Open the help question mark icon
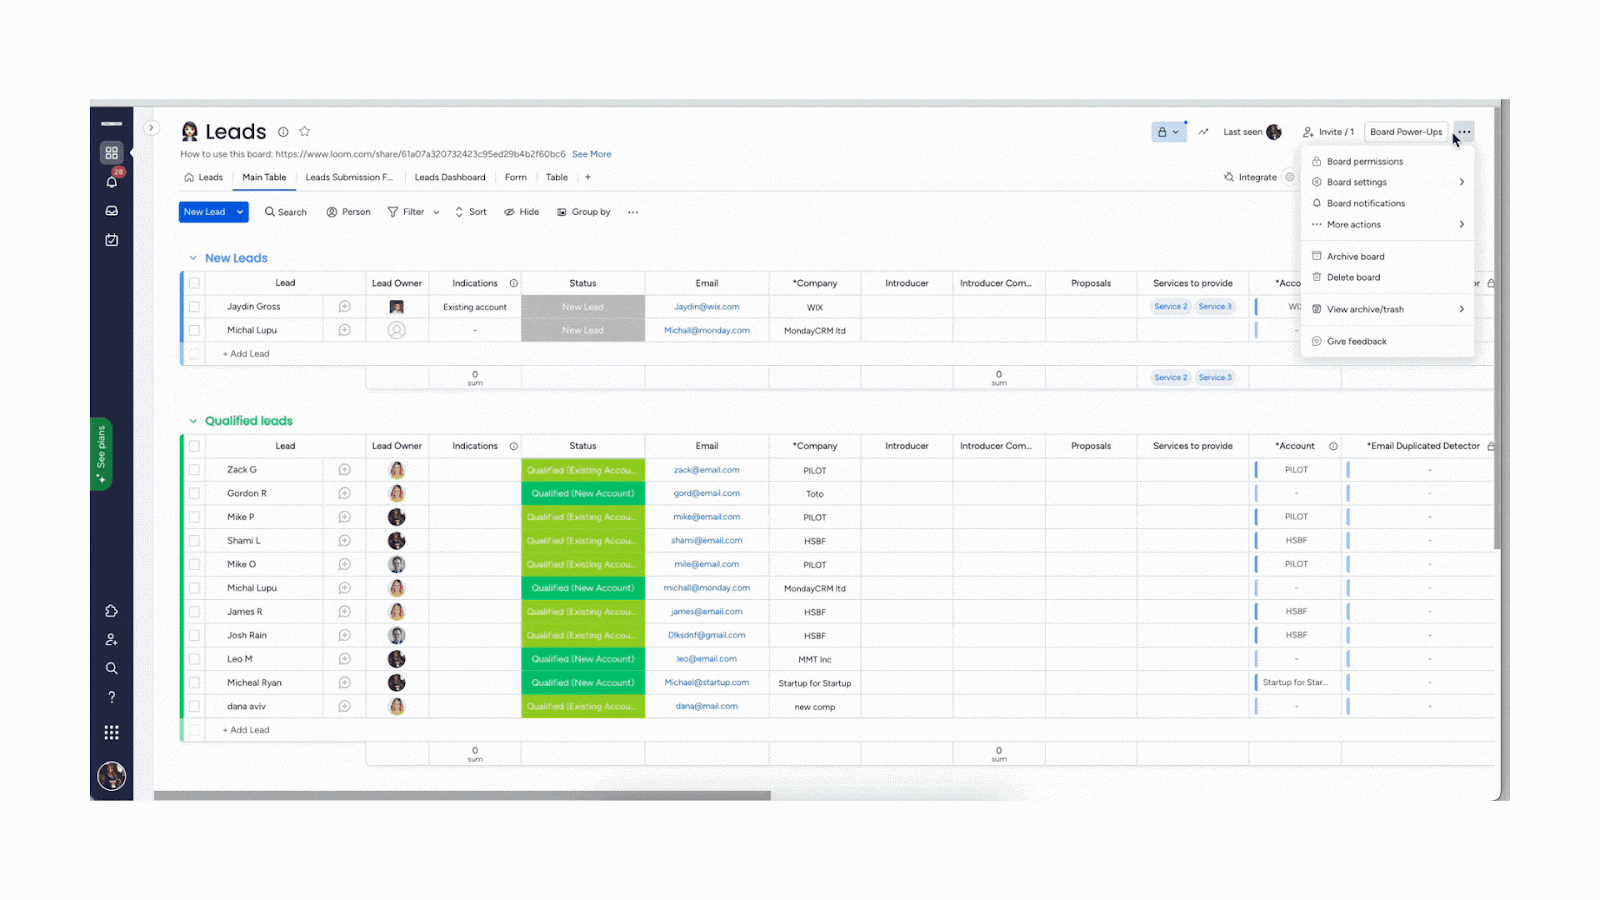 (112, 697)
